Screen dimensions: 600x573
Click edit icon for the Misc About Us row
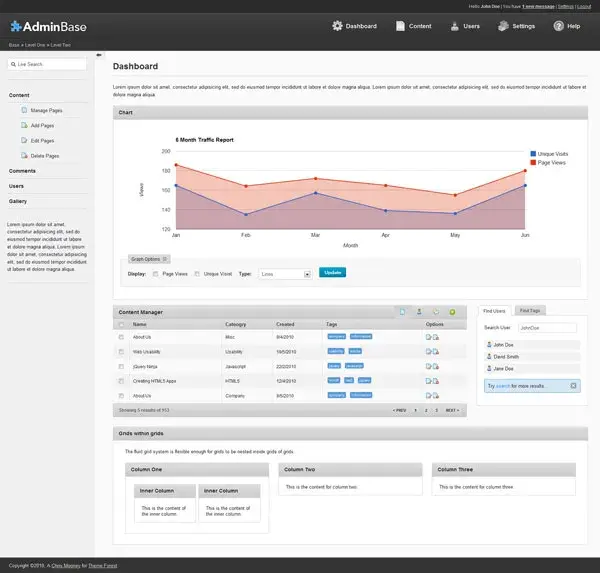429,337
